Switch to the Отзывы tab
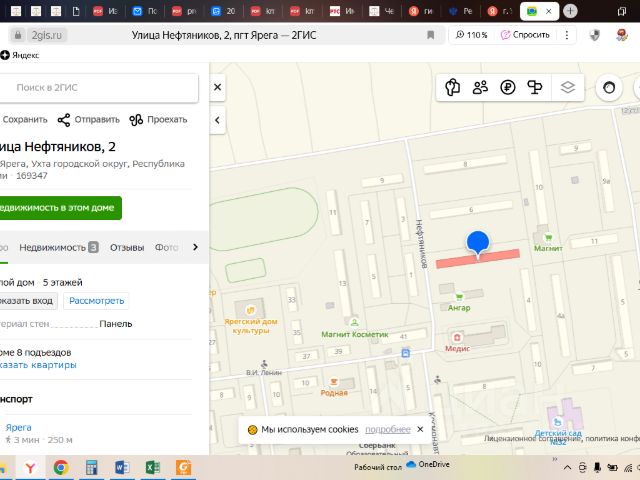 tap(127, 247)
